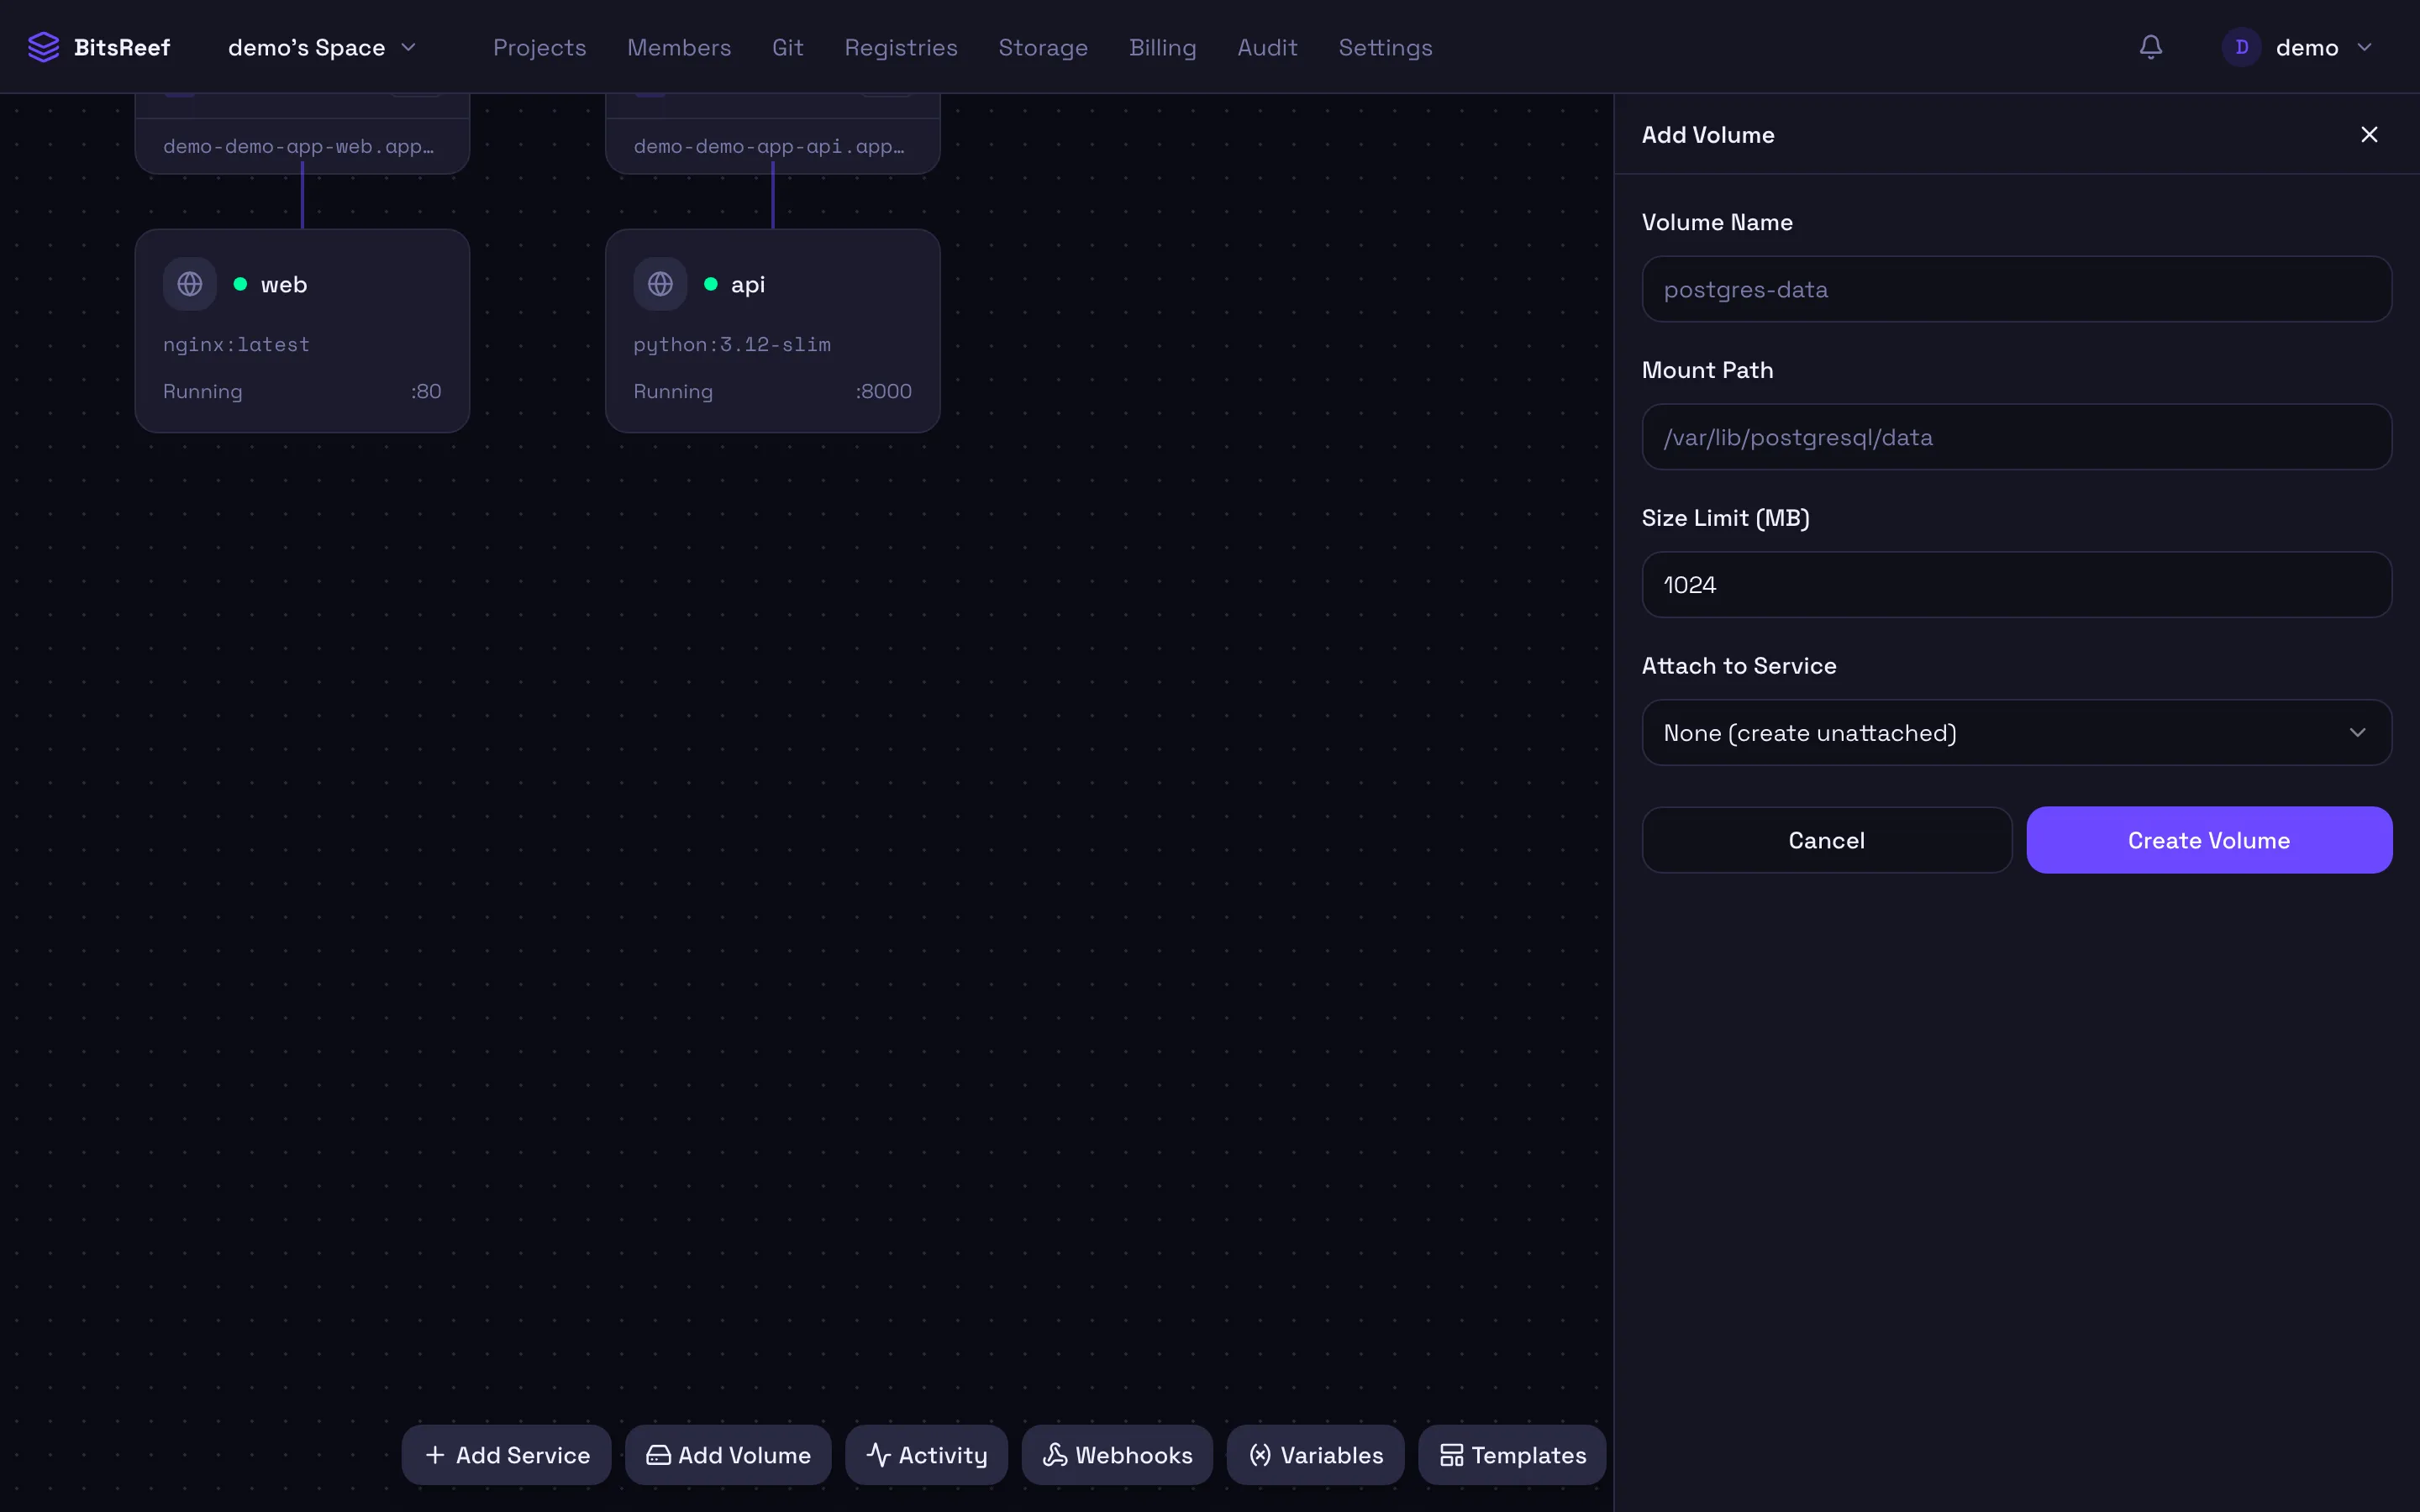Click the demo user avatar
The image size is (2420, 1512).
(2241, 47)
